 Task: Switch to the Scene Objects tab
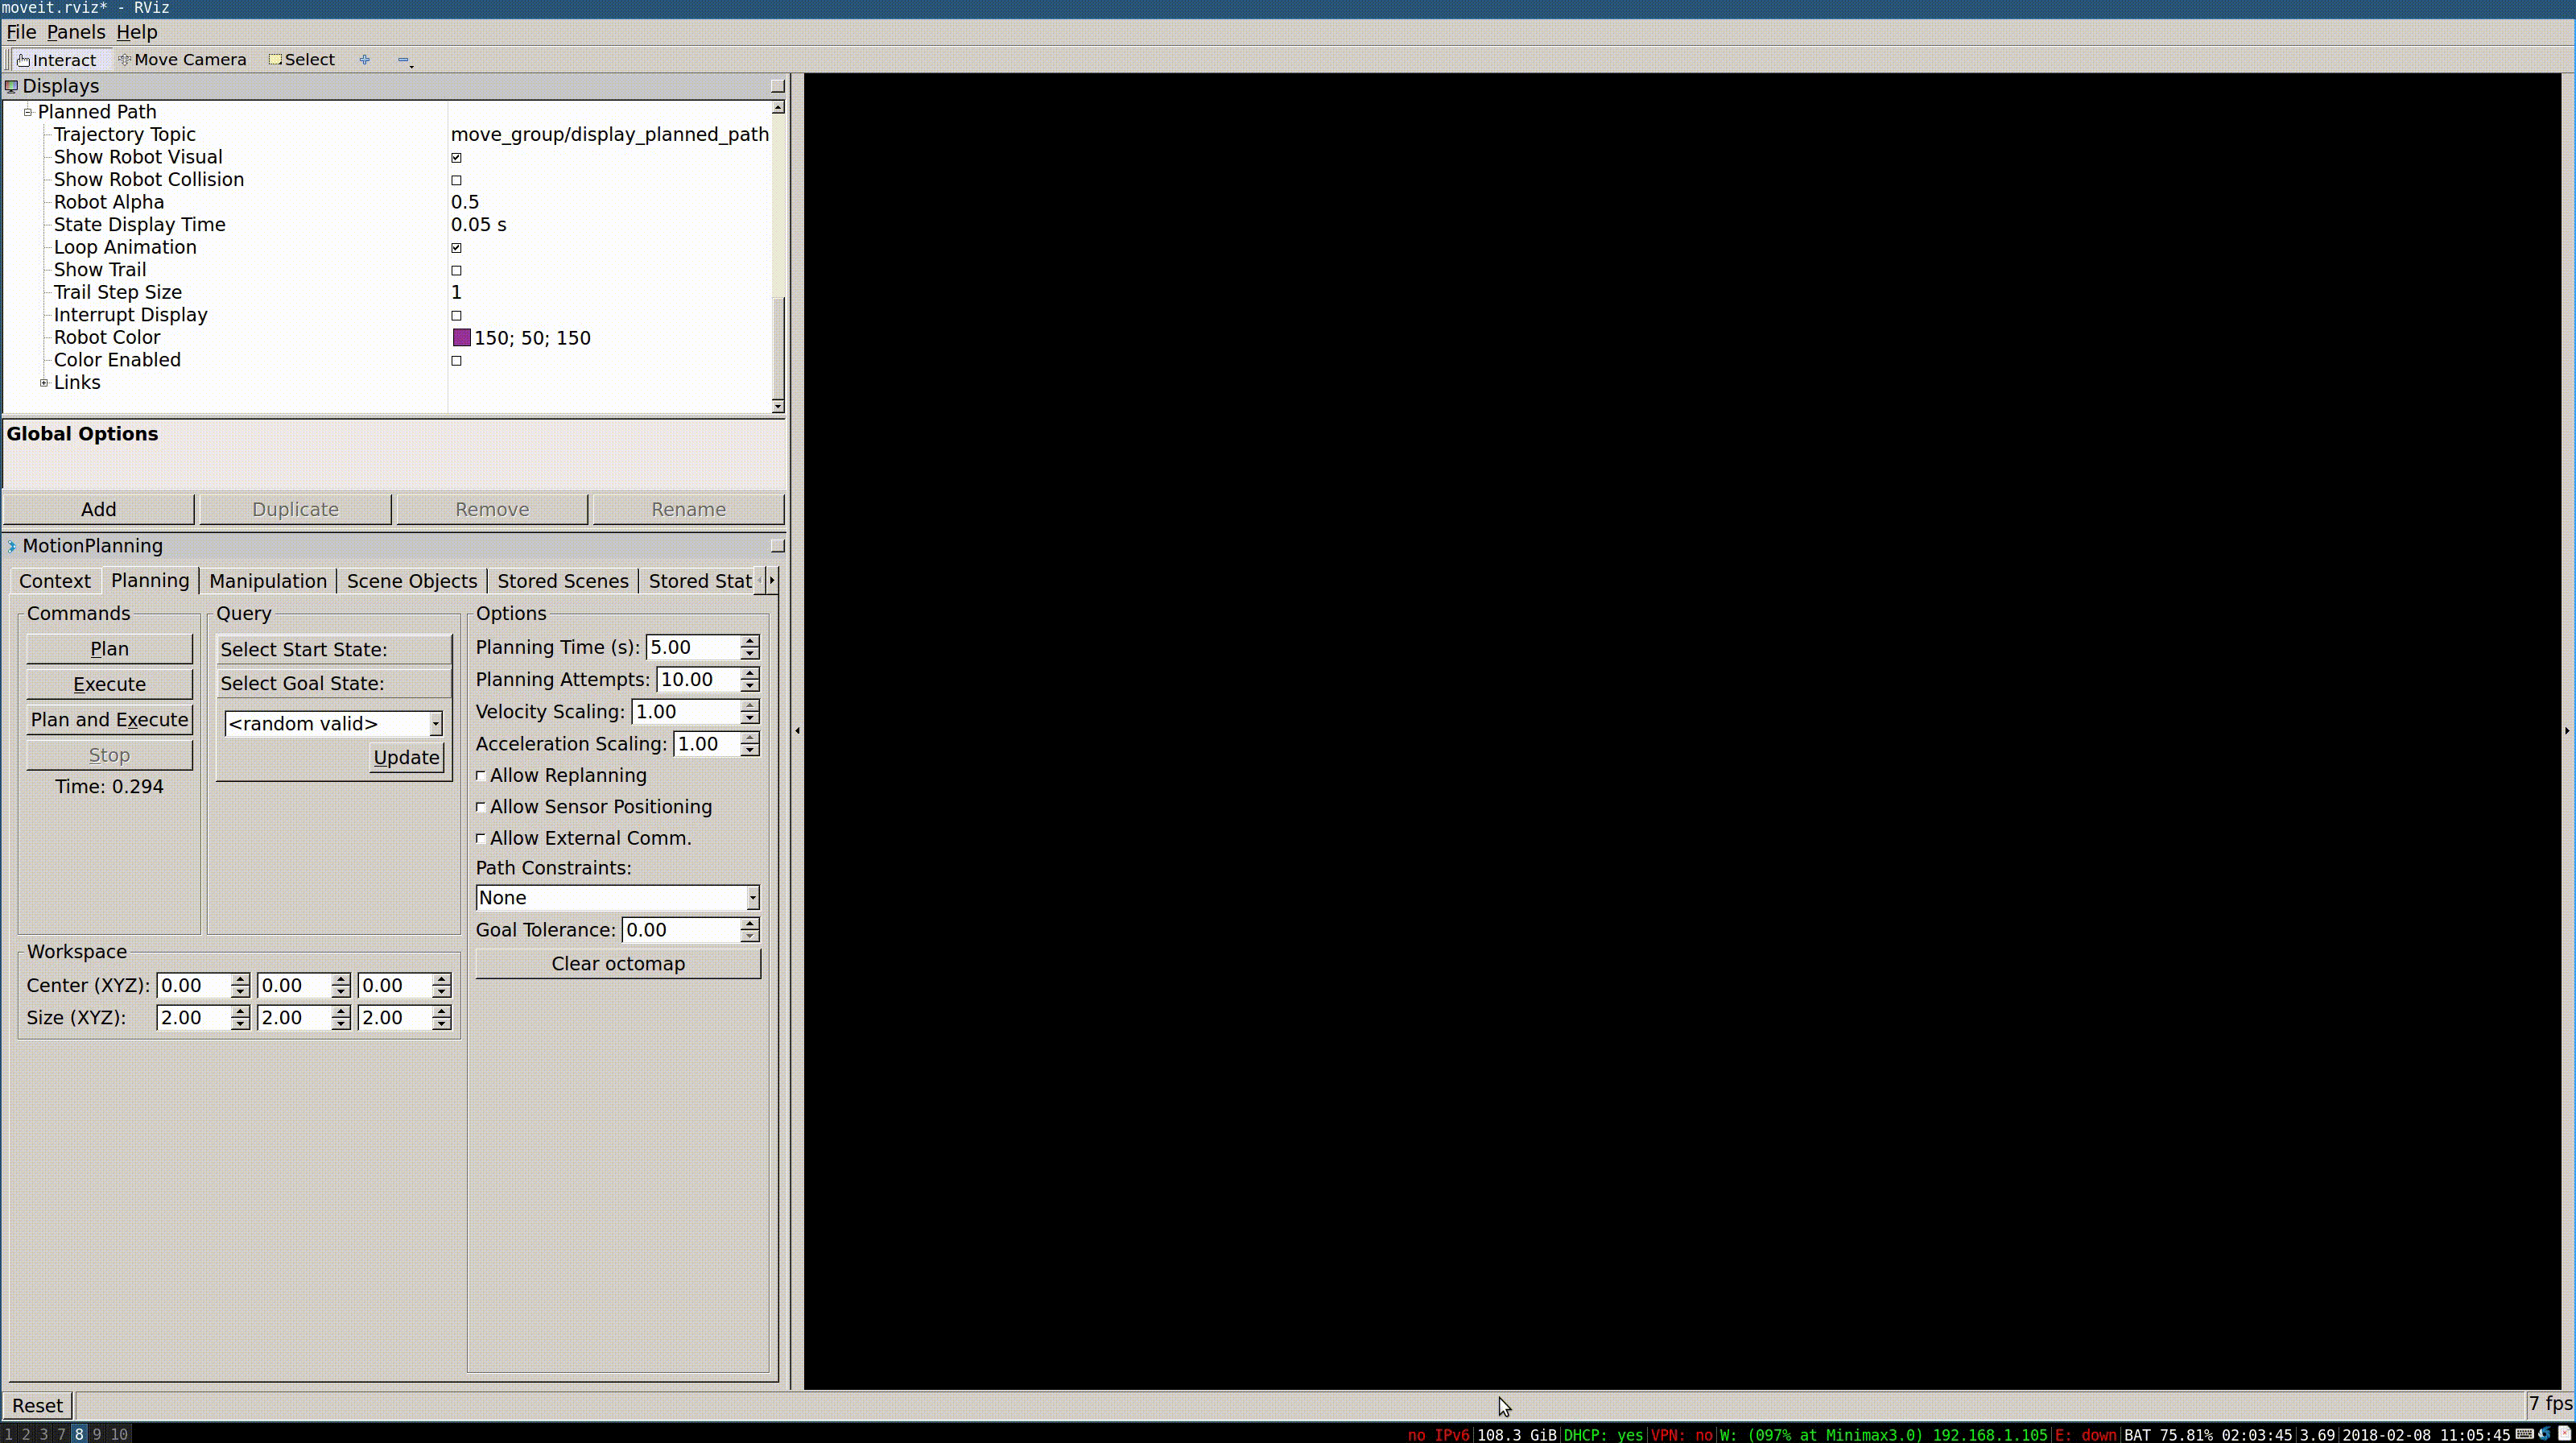(411, 581)
